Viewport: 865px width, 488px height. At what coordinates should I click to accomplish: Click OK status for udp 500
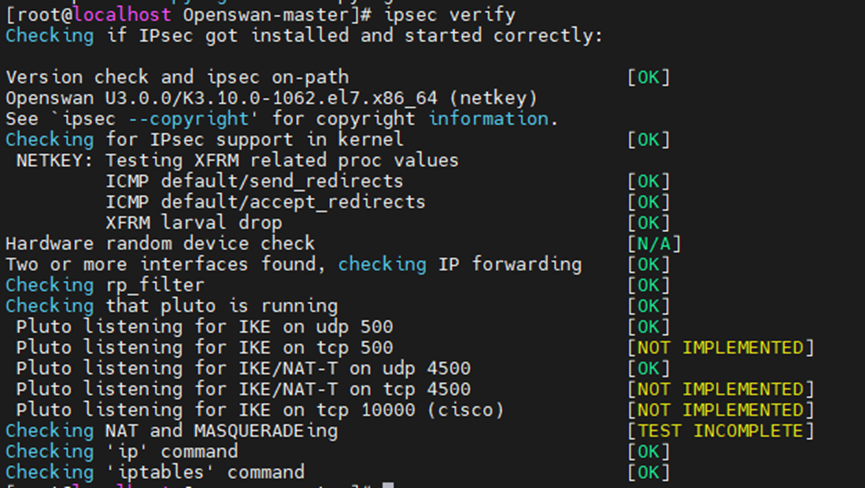[649, 327]
